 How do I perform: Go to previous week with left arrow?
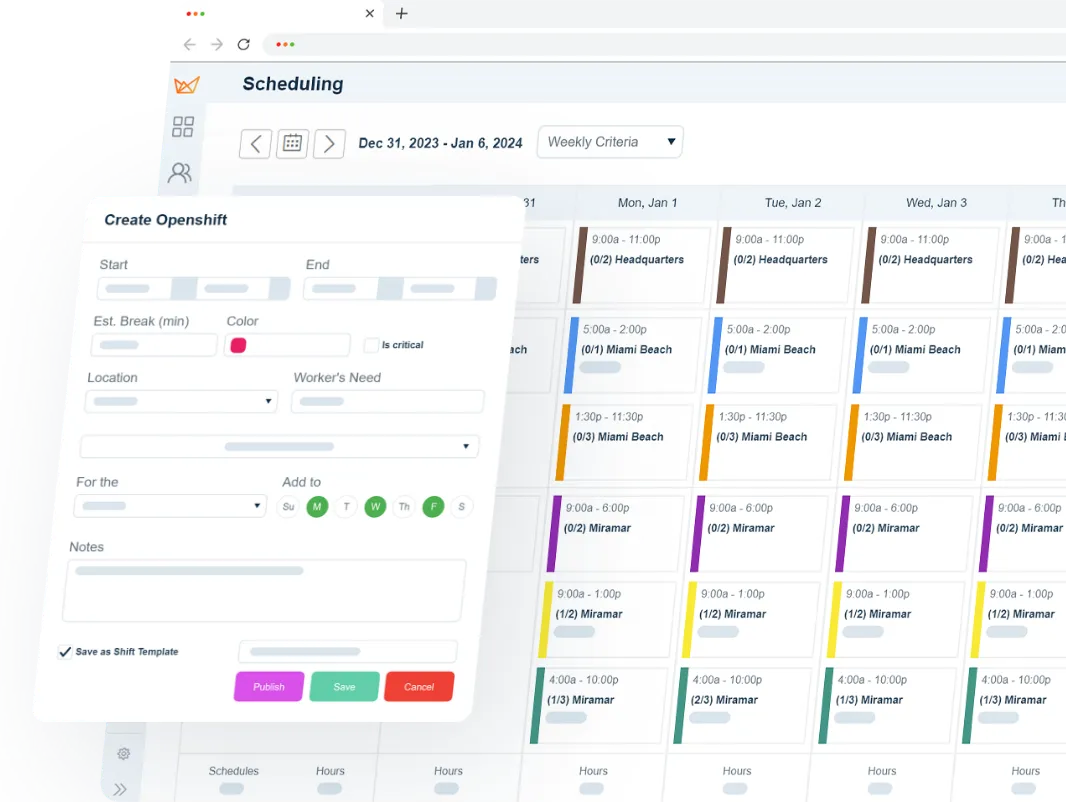click(255, 143)
